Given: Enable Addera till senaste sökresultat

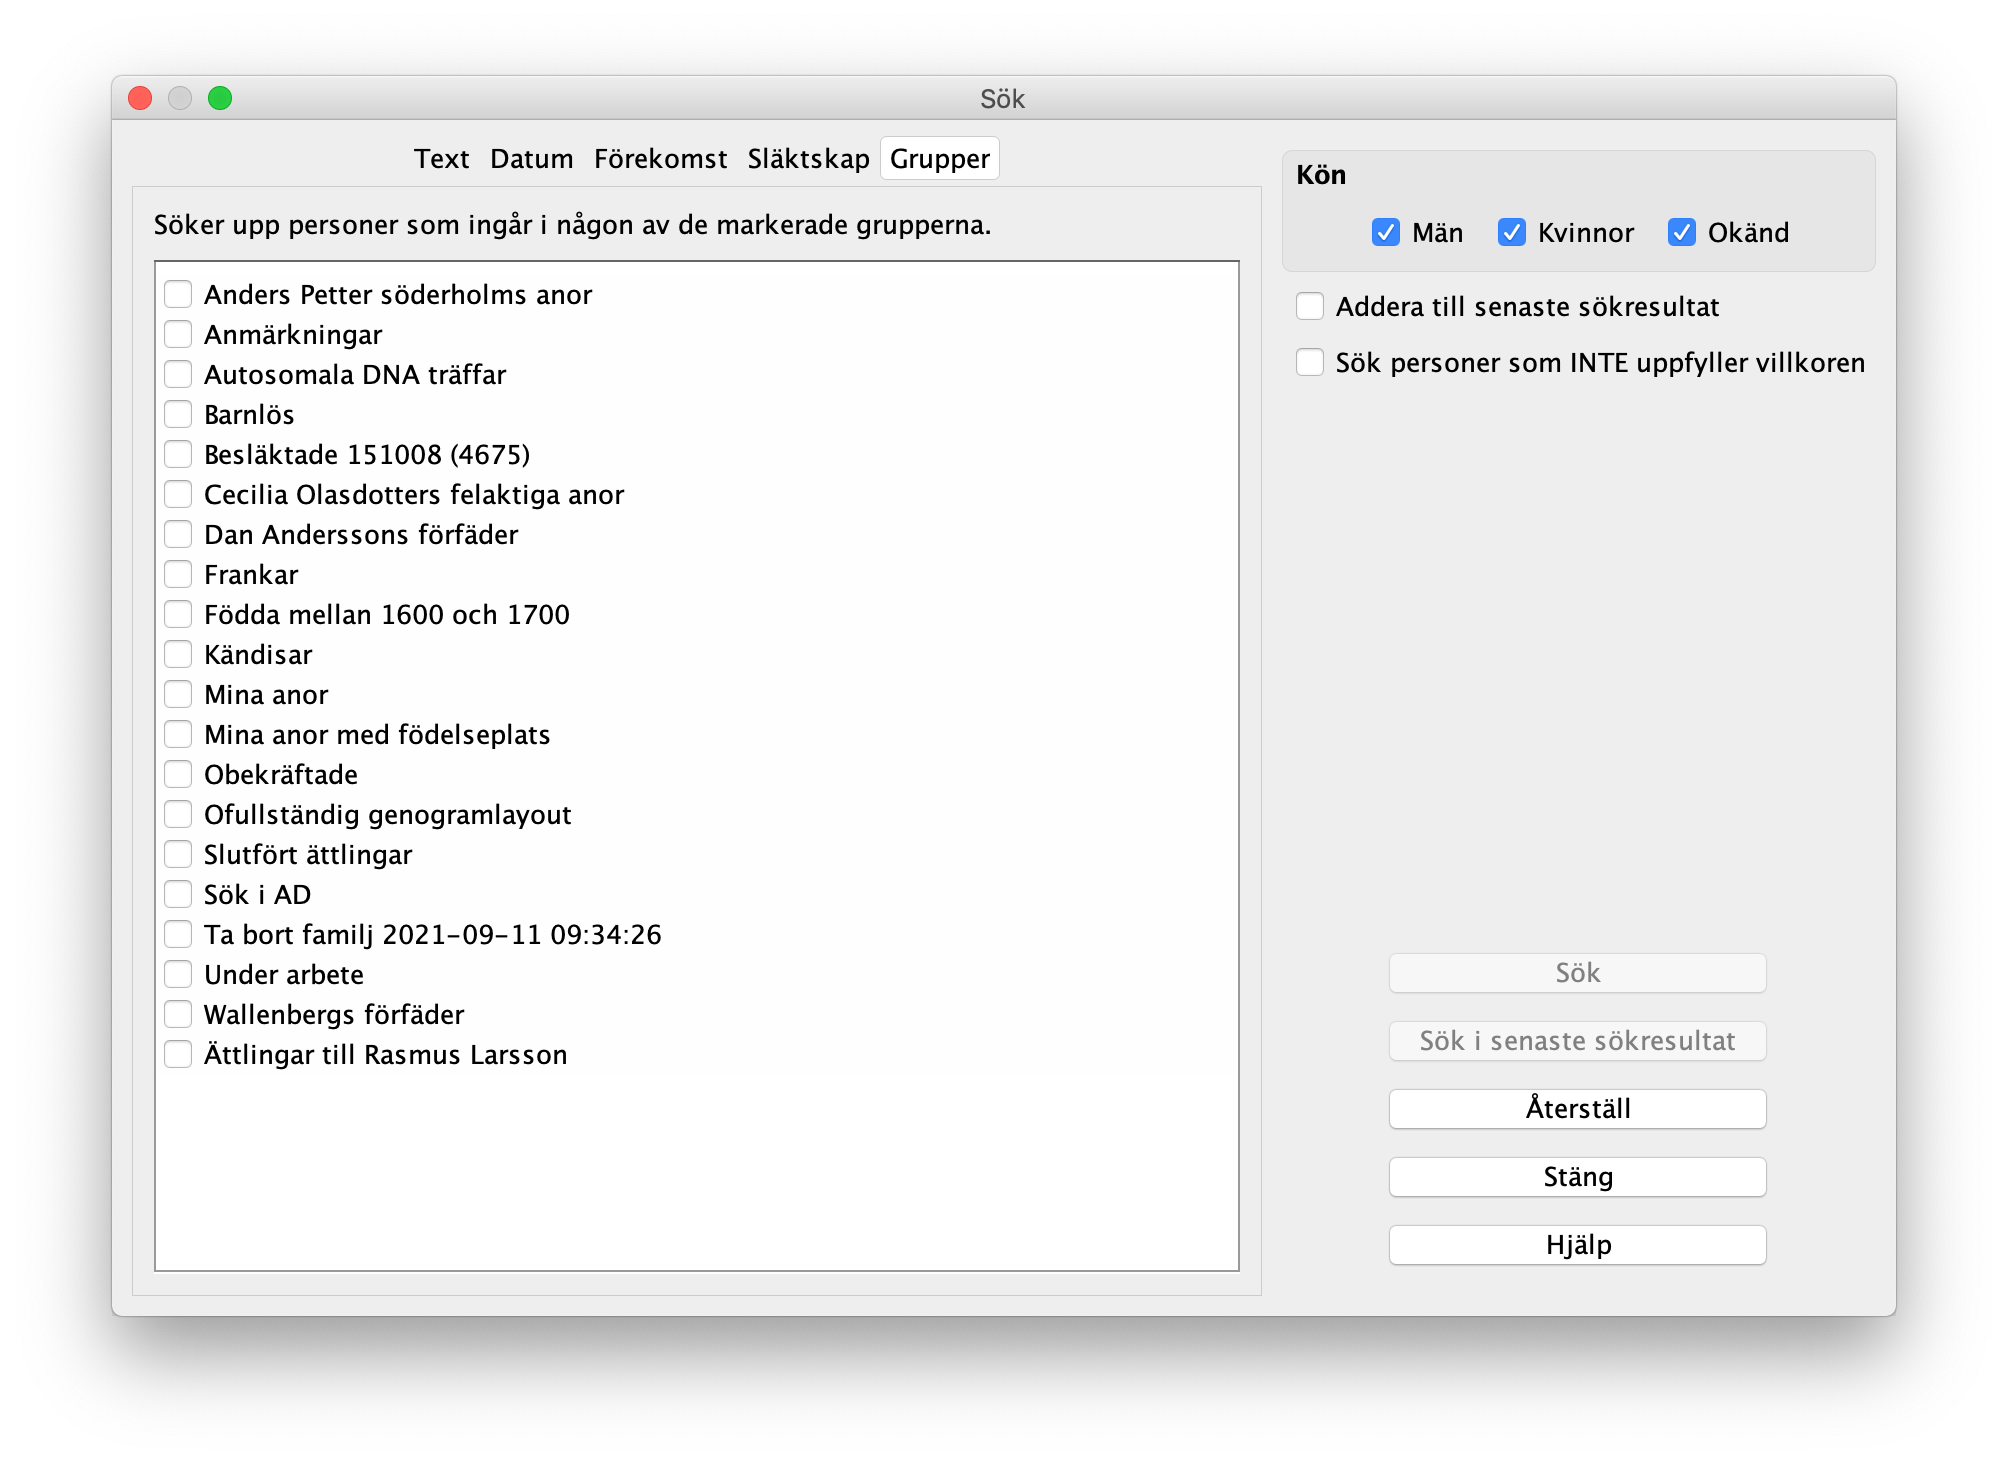Looking at the screenshot, I should click(x=1310, y=306).
